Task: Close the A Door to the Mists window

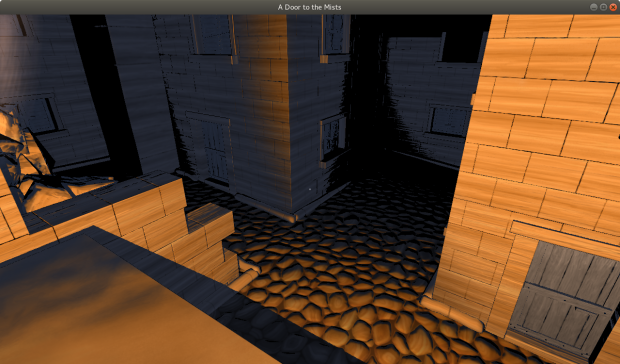Action: point(613,7)
